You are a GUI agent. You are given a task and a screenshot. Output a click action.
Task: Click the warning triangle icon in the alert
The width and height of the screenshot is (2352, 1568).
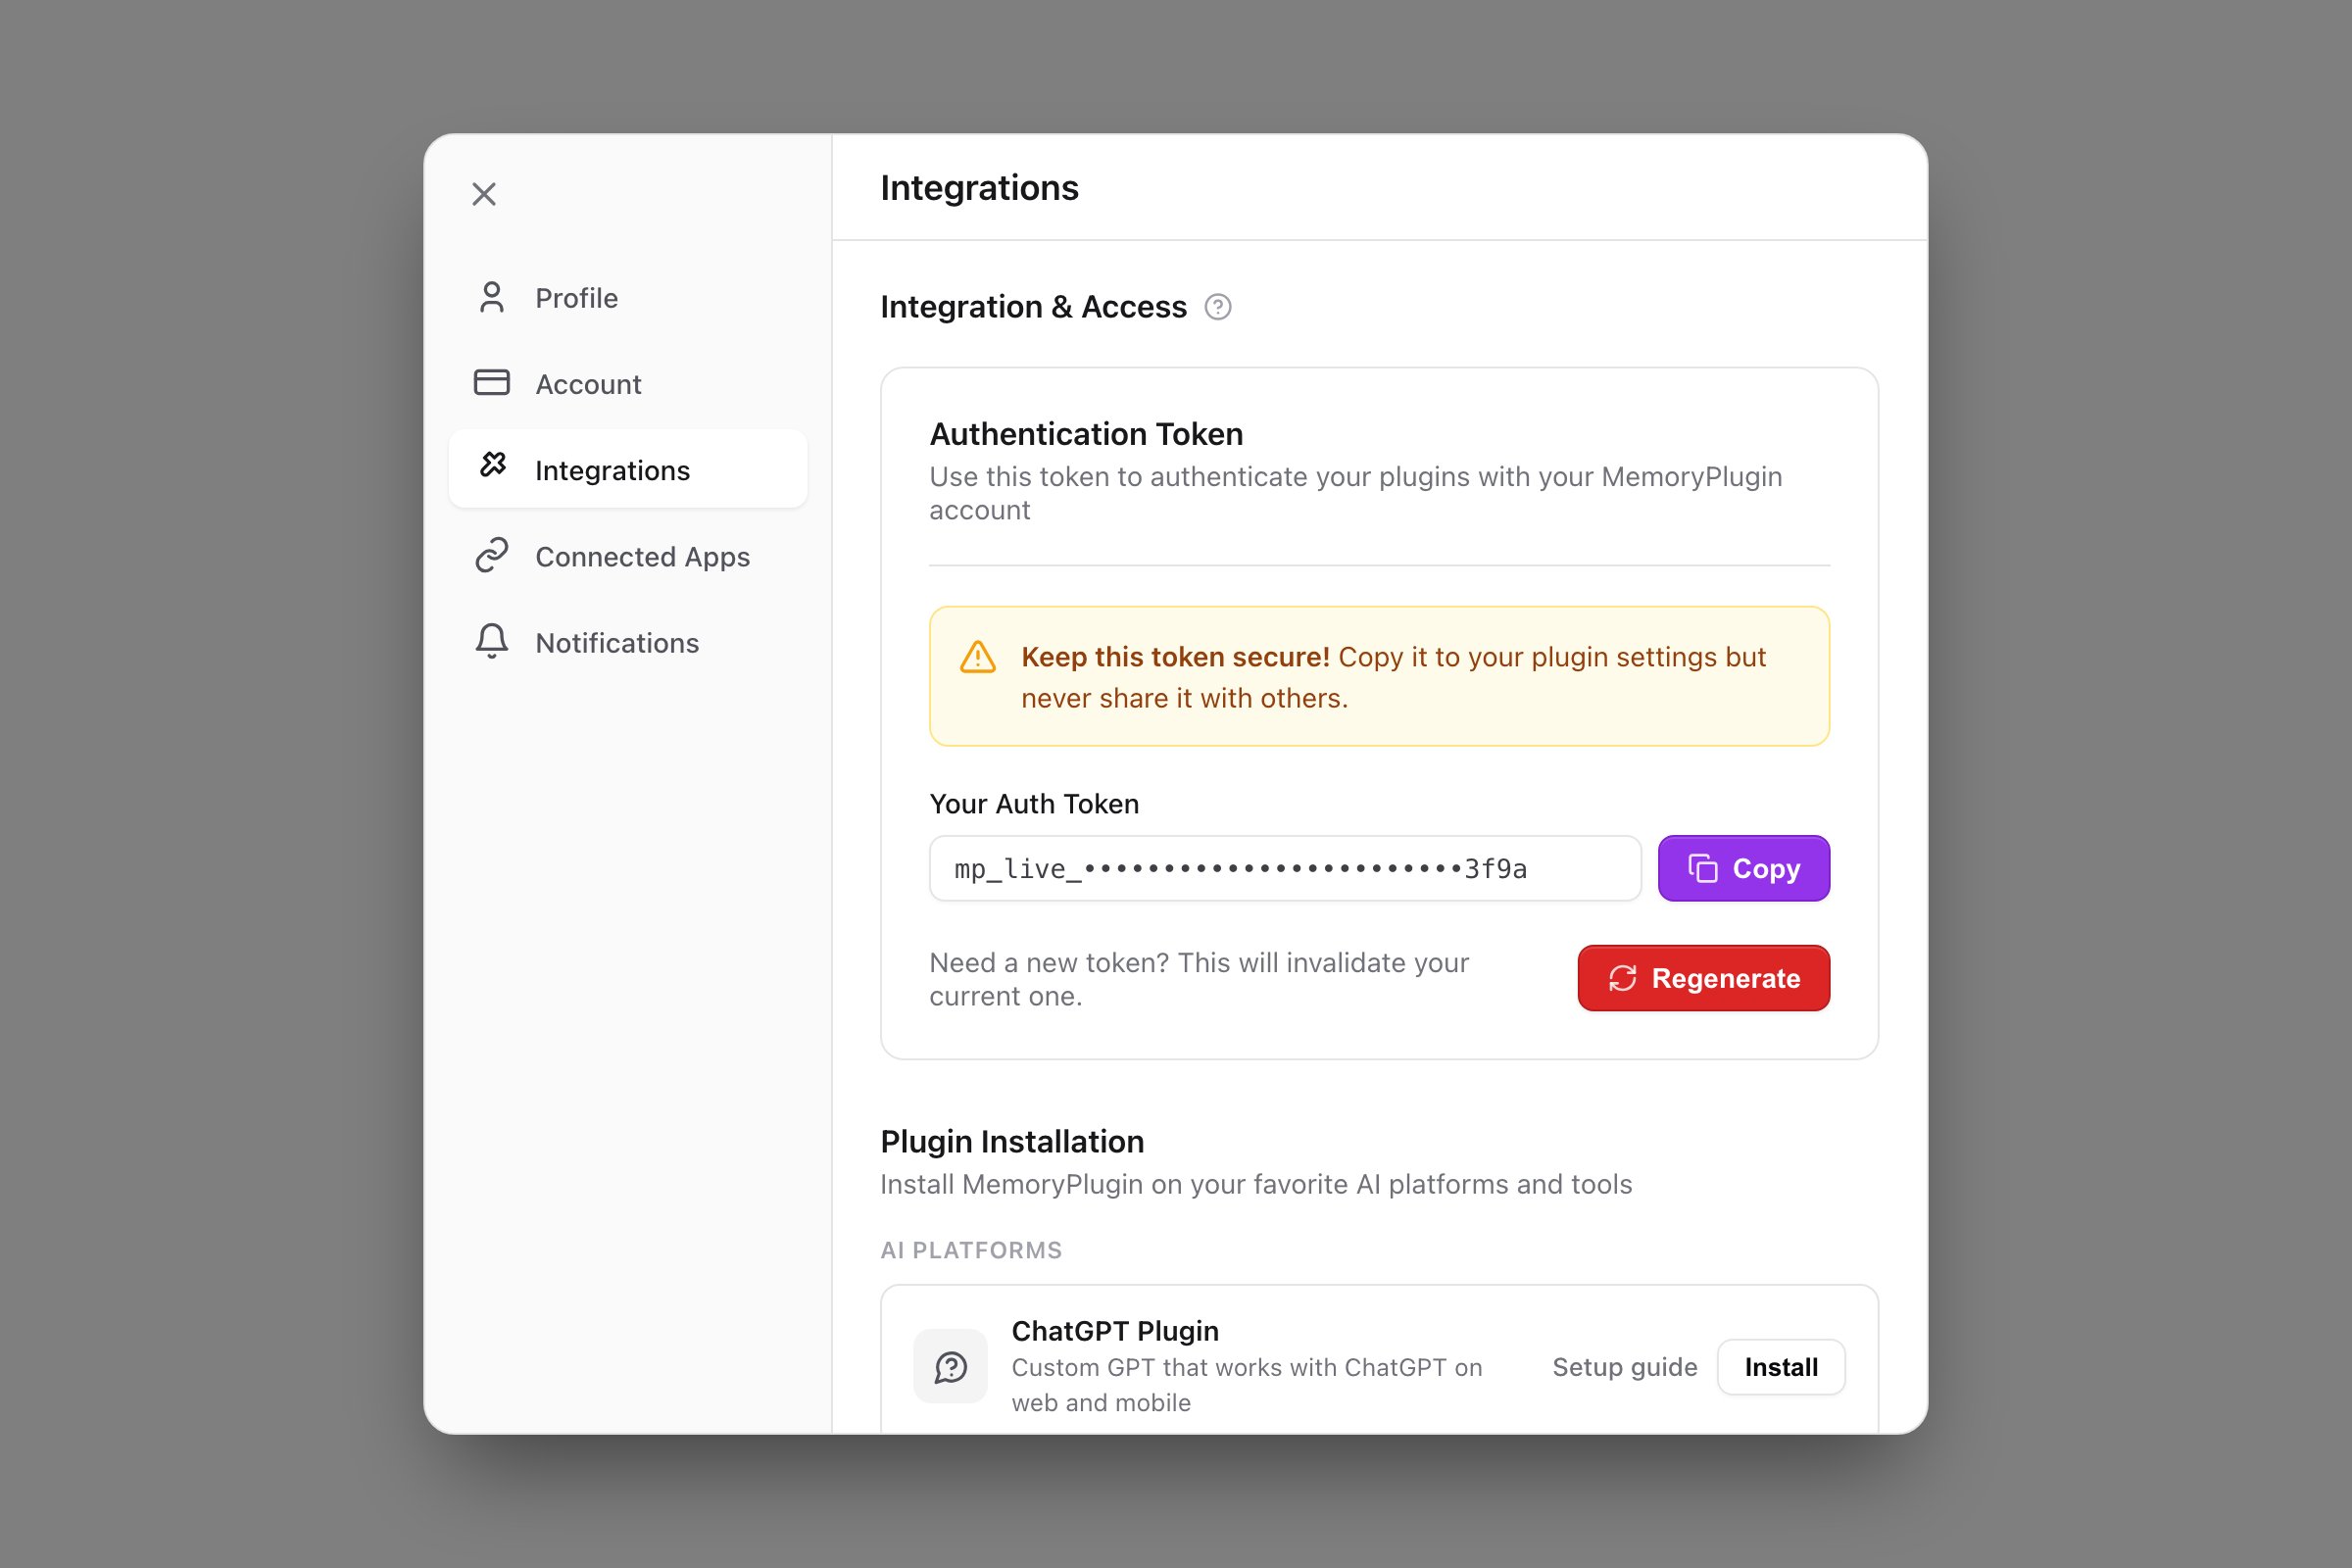[x=977, y=657]
